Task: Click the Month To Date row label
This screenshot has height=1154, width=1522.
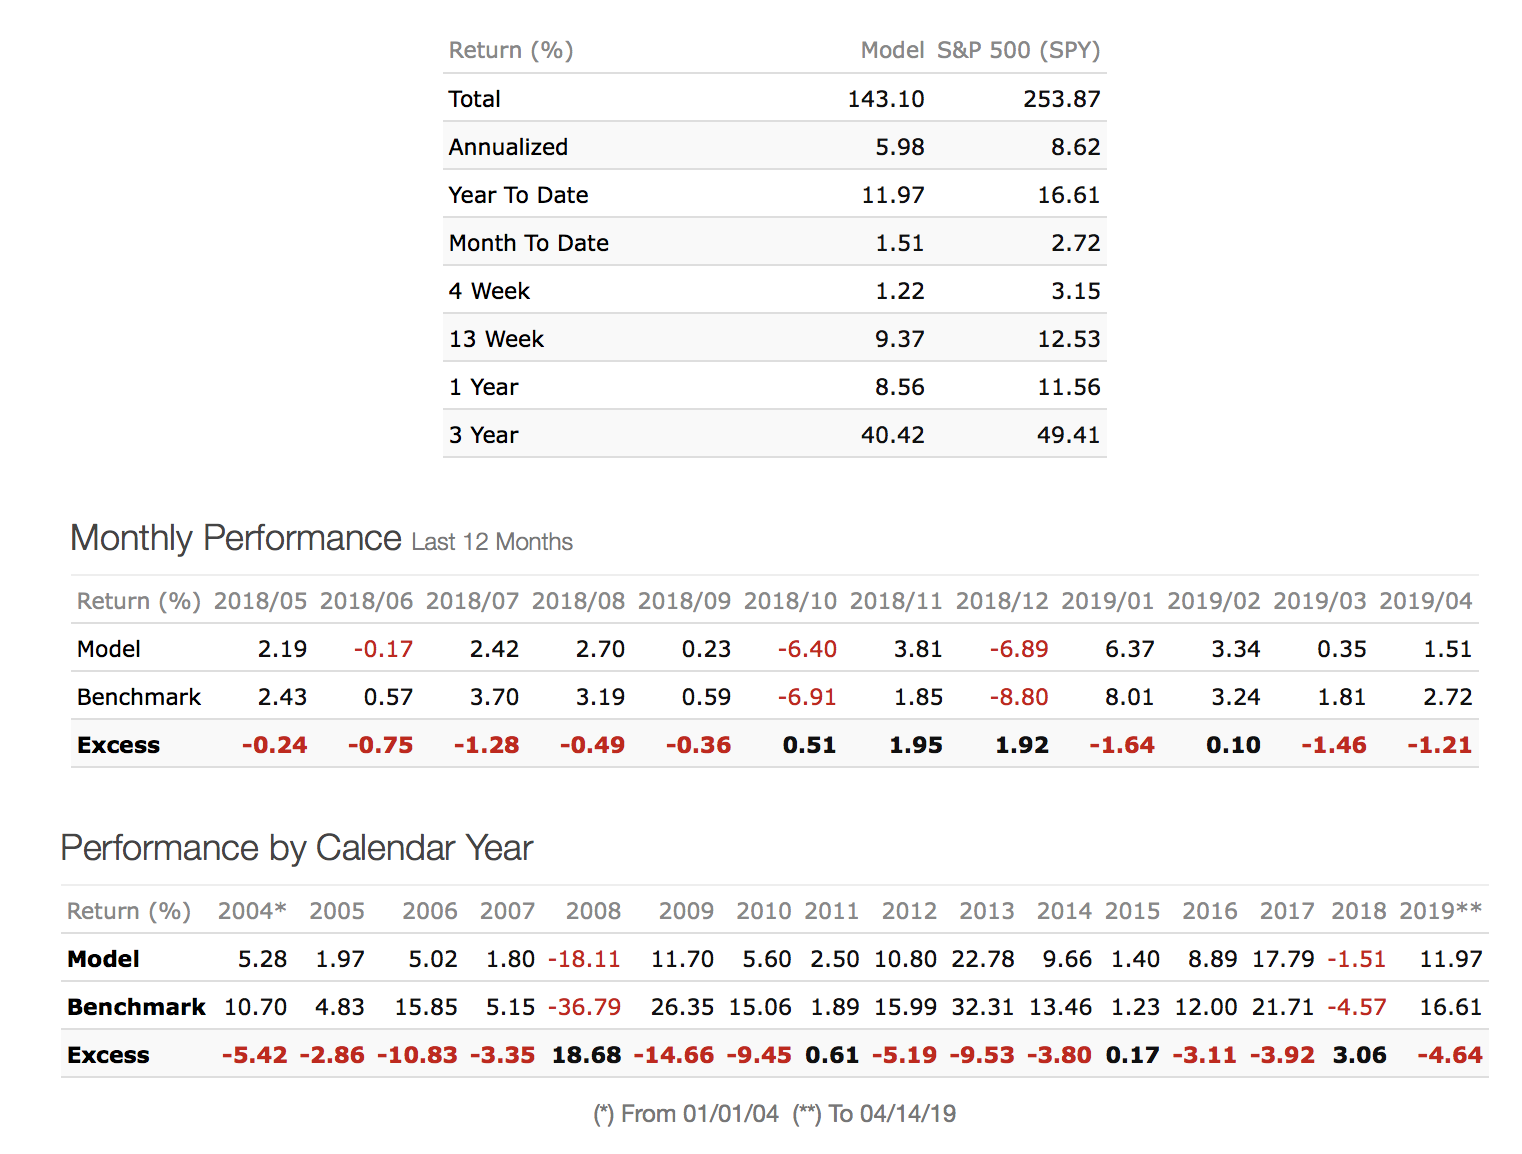Action: pos(528,243)
